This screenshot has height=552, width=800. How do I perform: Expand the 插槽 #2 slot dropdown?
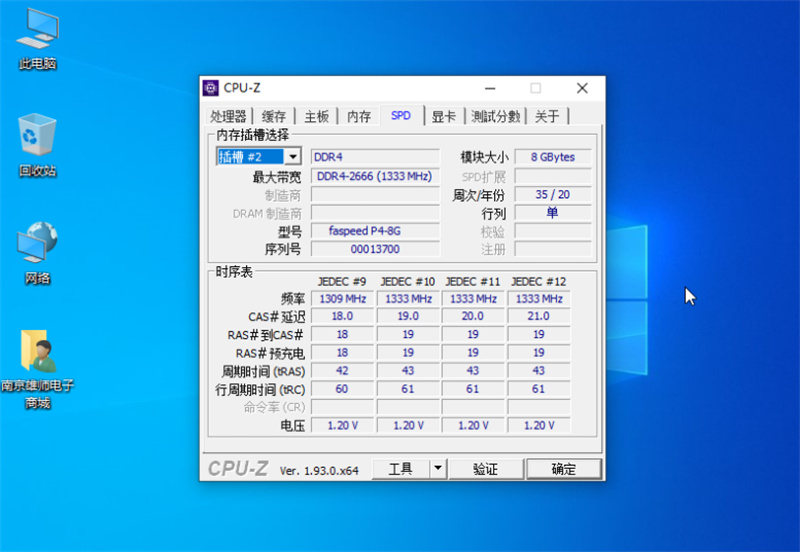[293, 157]
